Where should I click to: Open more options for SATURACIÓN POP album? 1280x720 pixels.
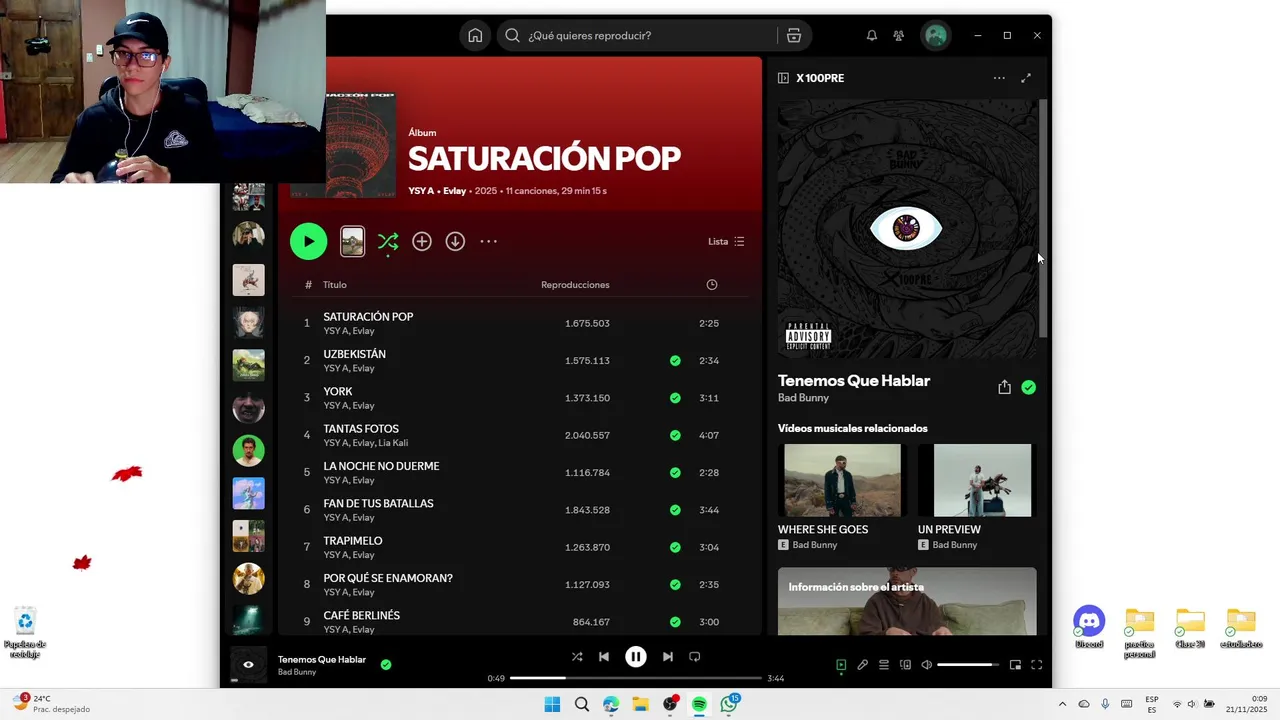488,241
